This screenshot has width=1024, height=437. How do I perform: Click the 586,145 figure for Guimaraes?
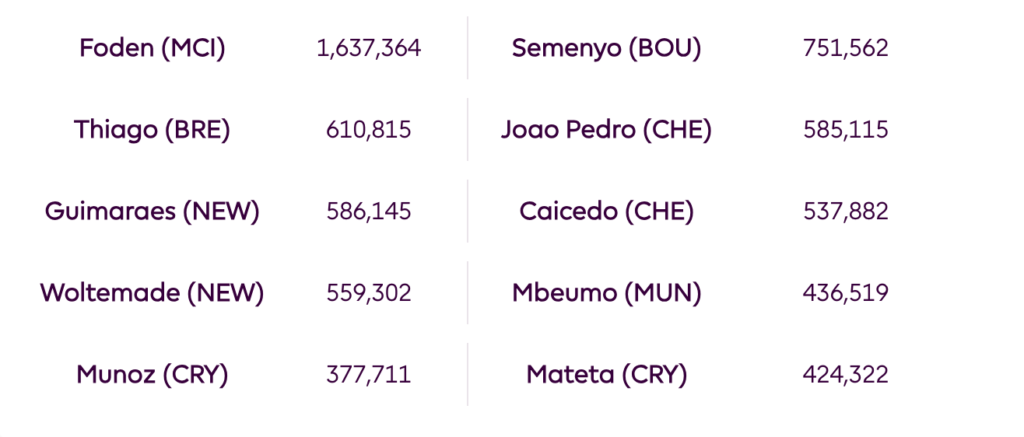coord(368,212)
